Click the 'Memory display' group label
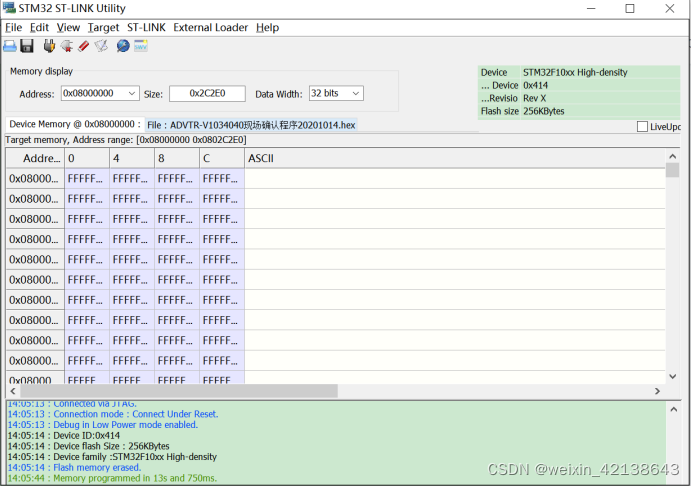This screenshot has height=486, width=694. coord(41,71)
